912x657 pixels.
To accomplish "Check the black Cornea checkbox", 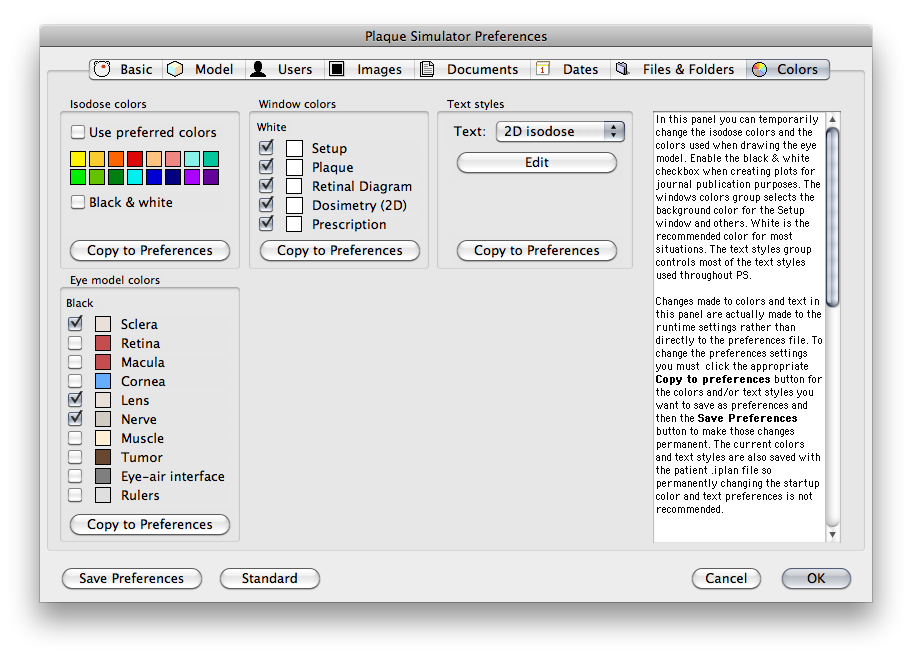I will pyautogui.click(x=75, y=381).
